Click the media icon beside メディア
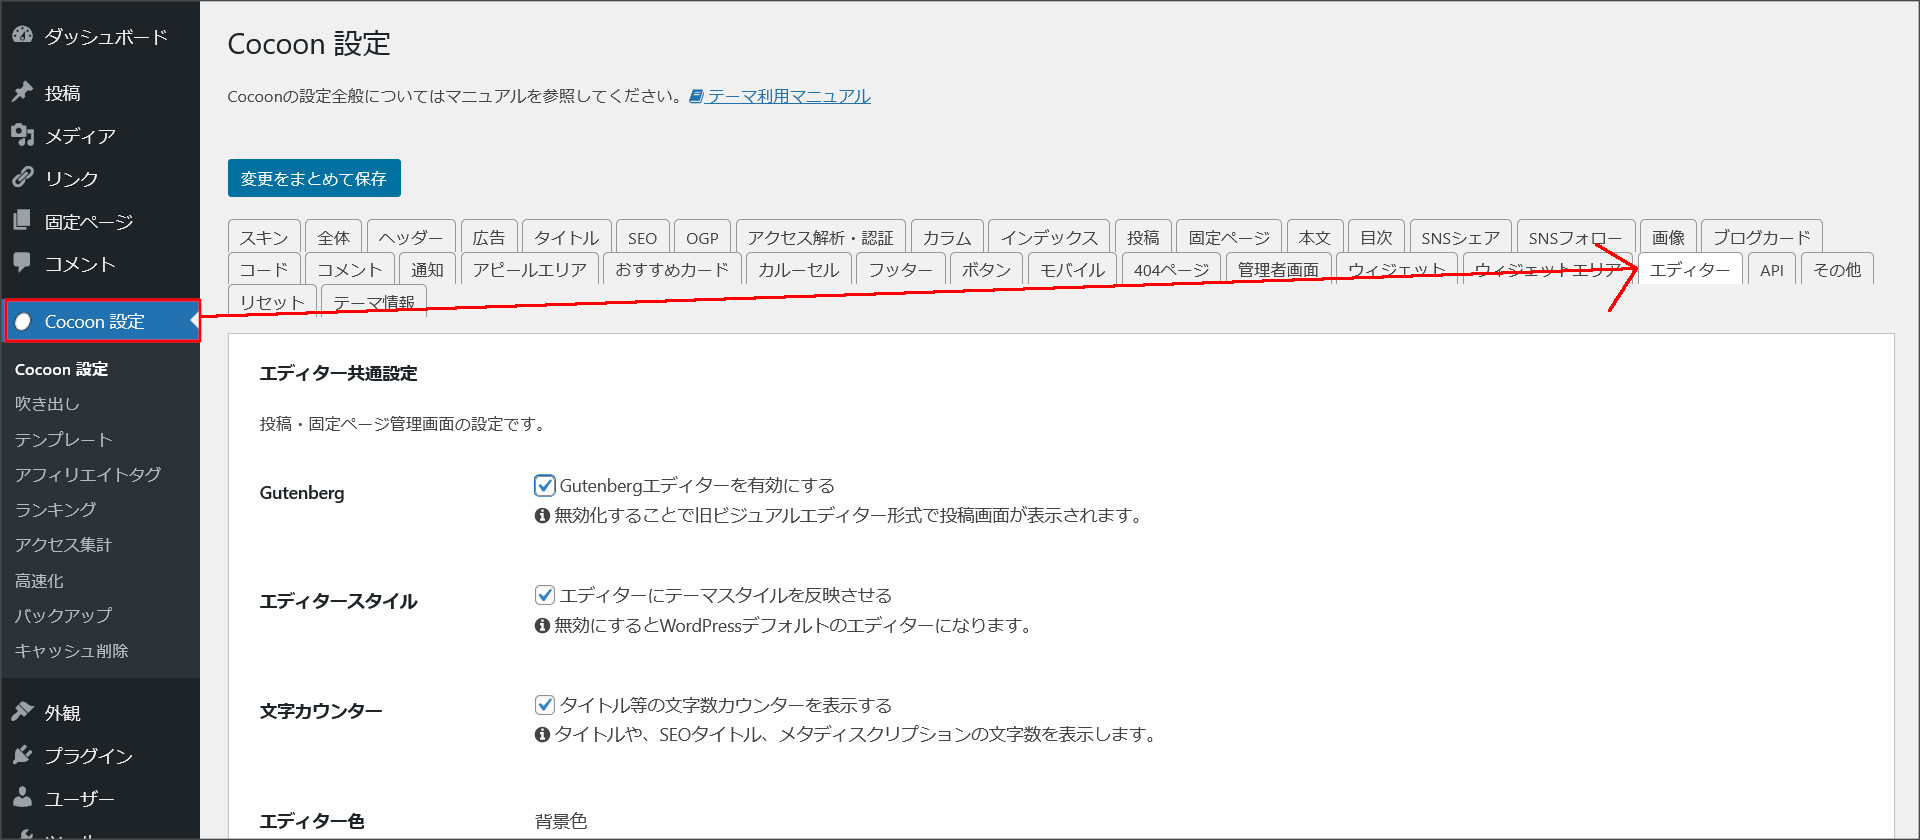Screen dimensions: 1920x840 [22, 135]
